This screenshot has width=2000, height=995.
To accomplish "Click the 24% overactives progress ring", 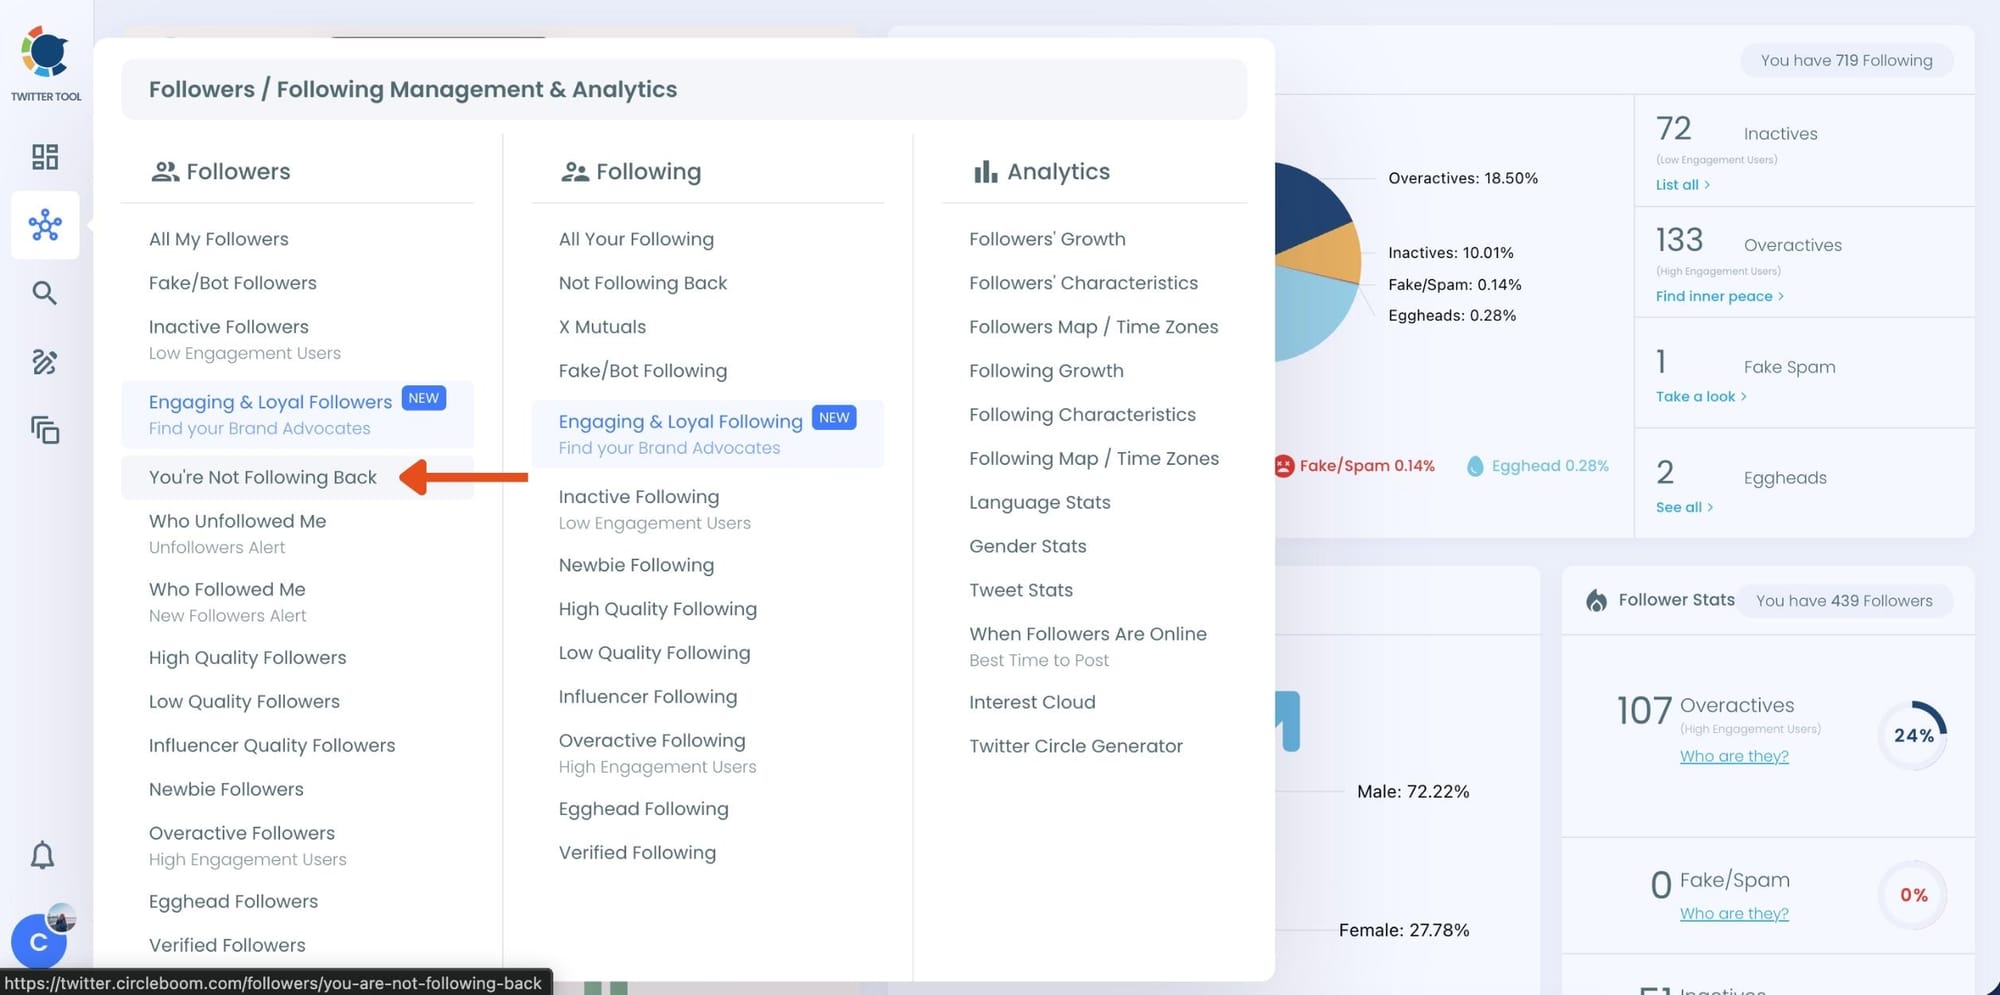I will (x=1912, y=735).
